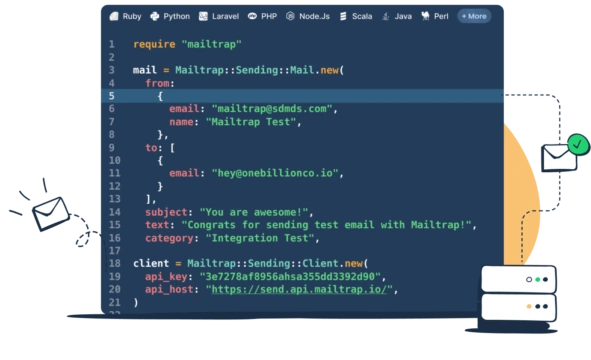Screen dimensions: 591x360
Task: Open the Java tab label
Action: pos(403,17)
